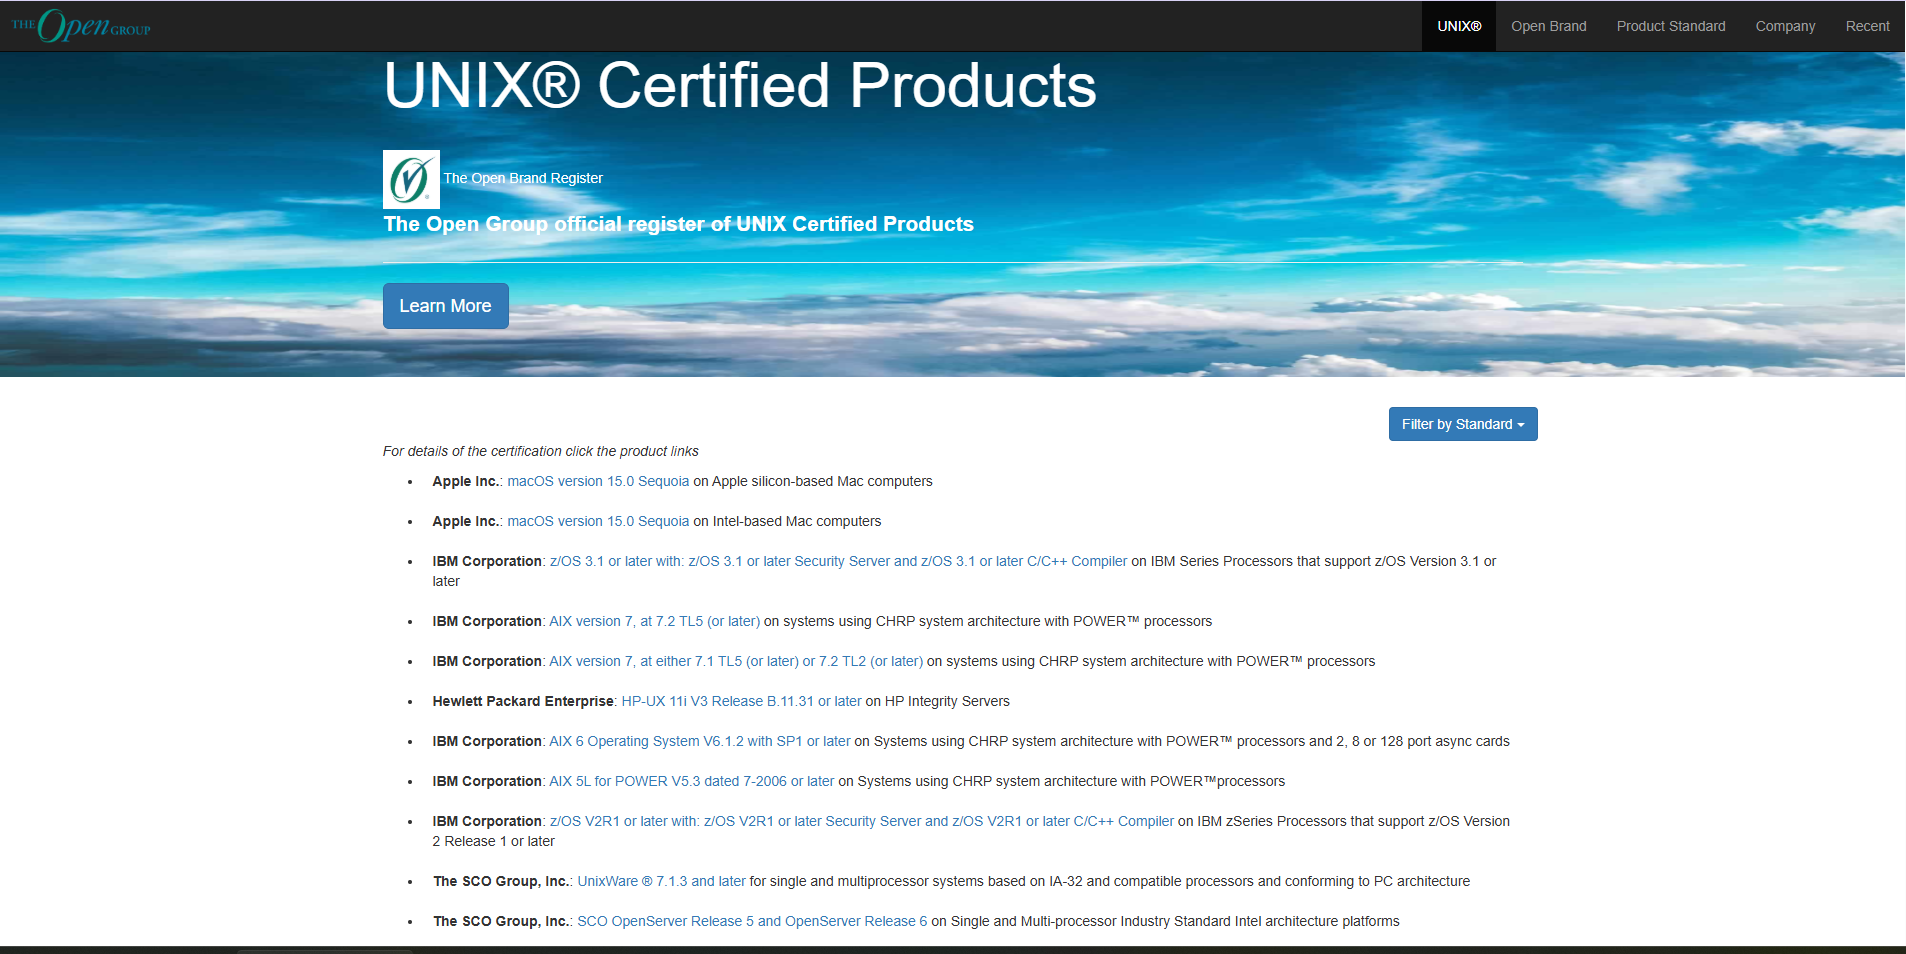Open z/OS 3.1 or later certification link
The image size is (1906, 954).
point(838,561)
